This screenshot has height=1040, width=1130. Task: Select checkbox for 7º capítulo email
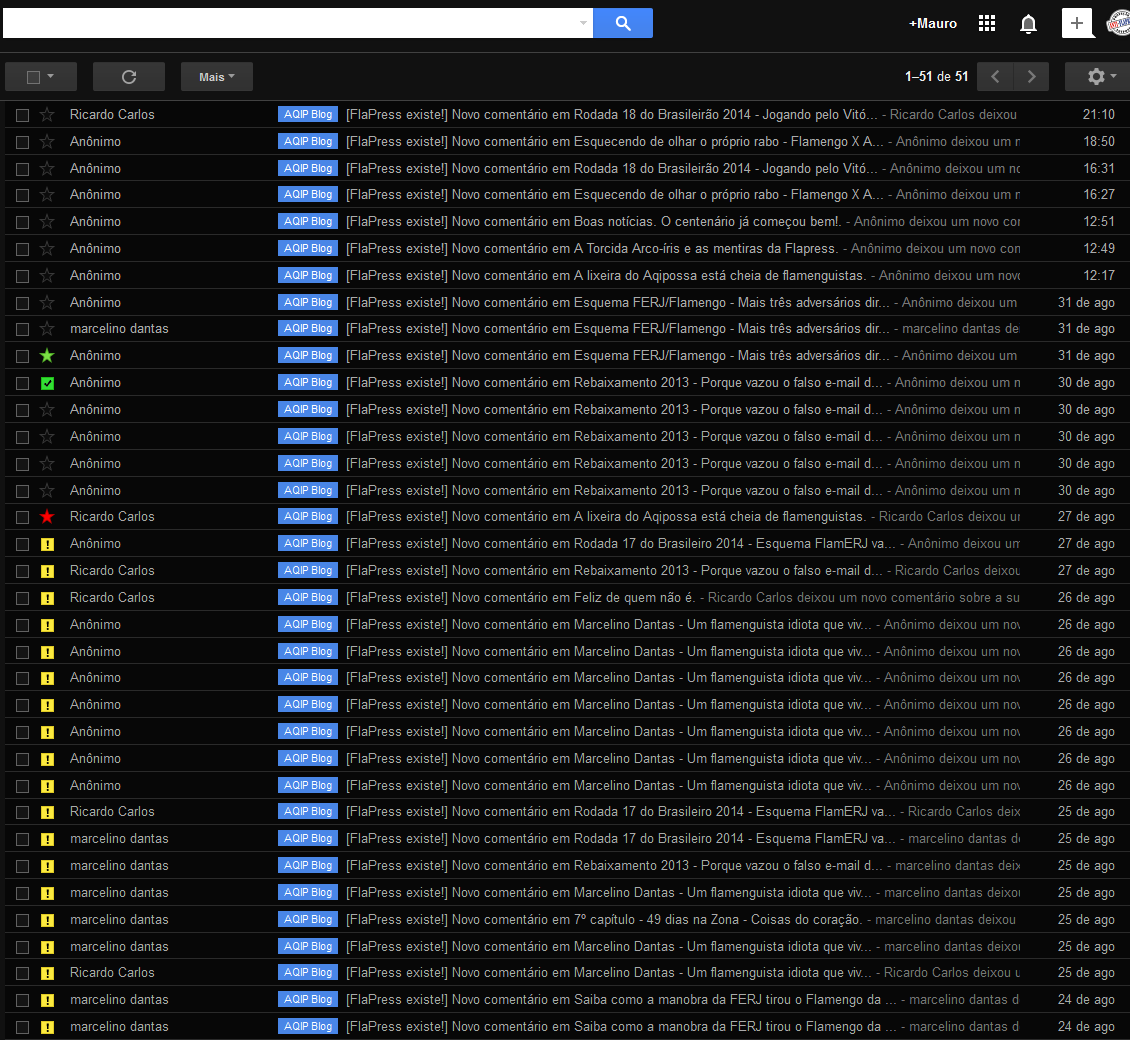[x=22, y=920]
